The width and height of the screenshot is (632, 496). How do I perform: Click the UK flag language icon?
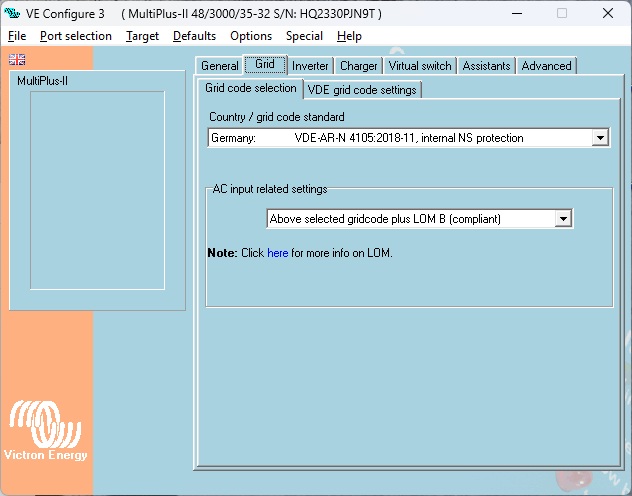[17, 60]
